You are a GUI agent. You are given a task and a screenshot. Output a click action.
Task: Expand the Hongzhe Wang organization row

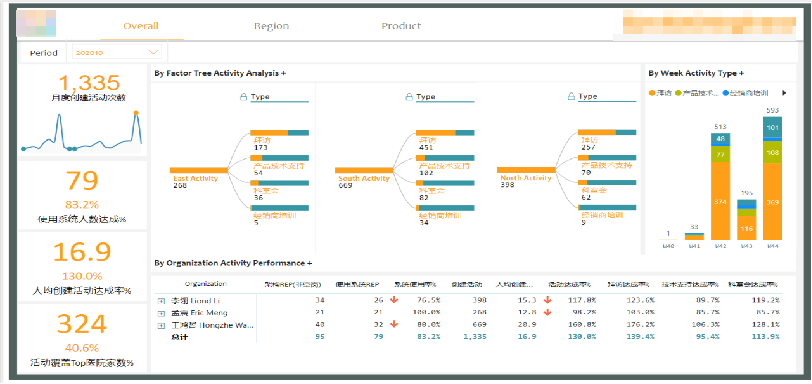(x=161, y=325)
